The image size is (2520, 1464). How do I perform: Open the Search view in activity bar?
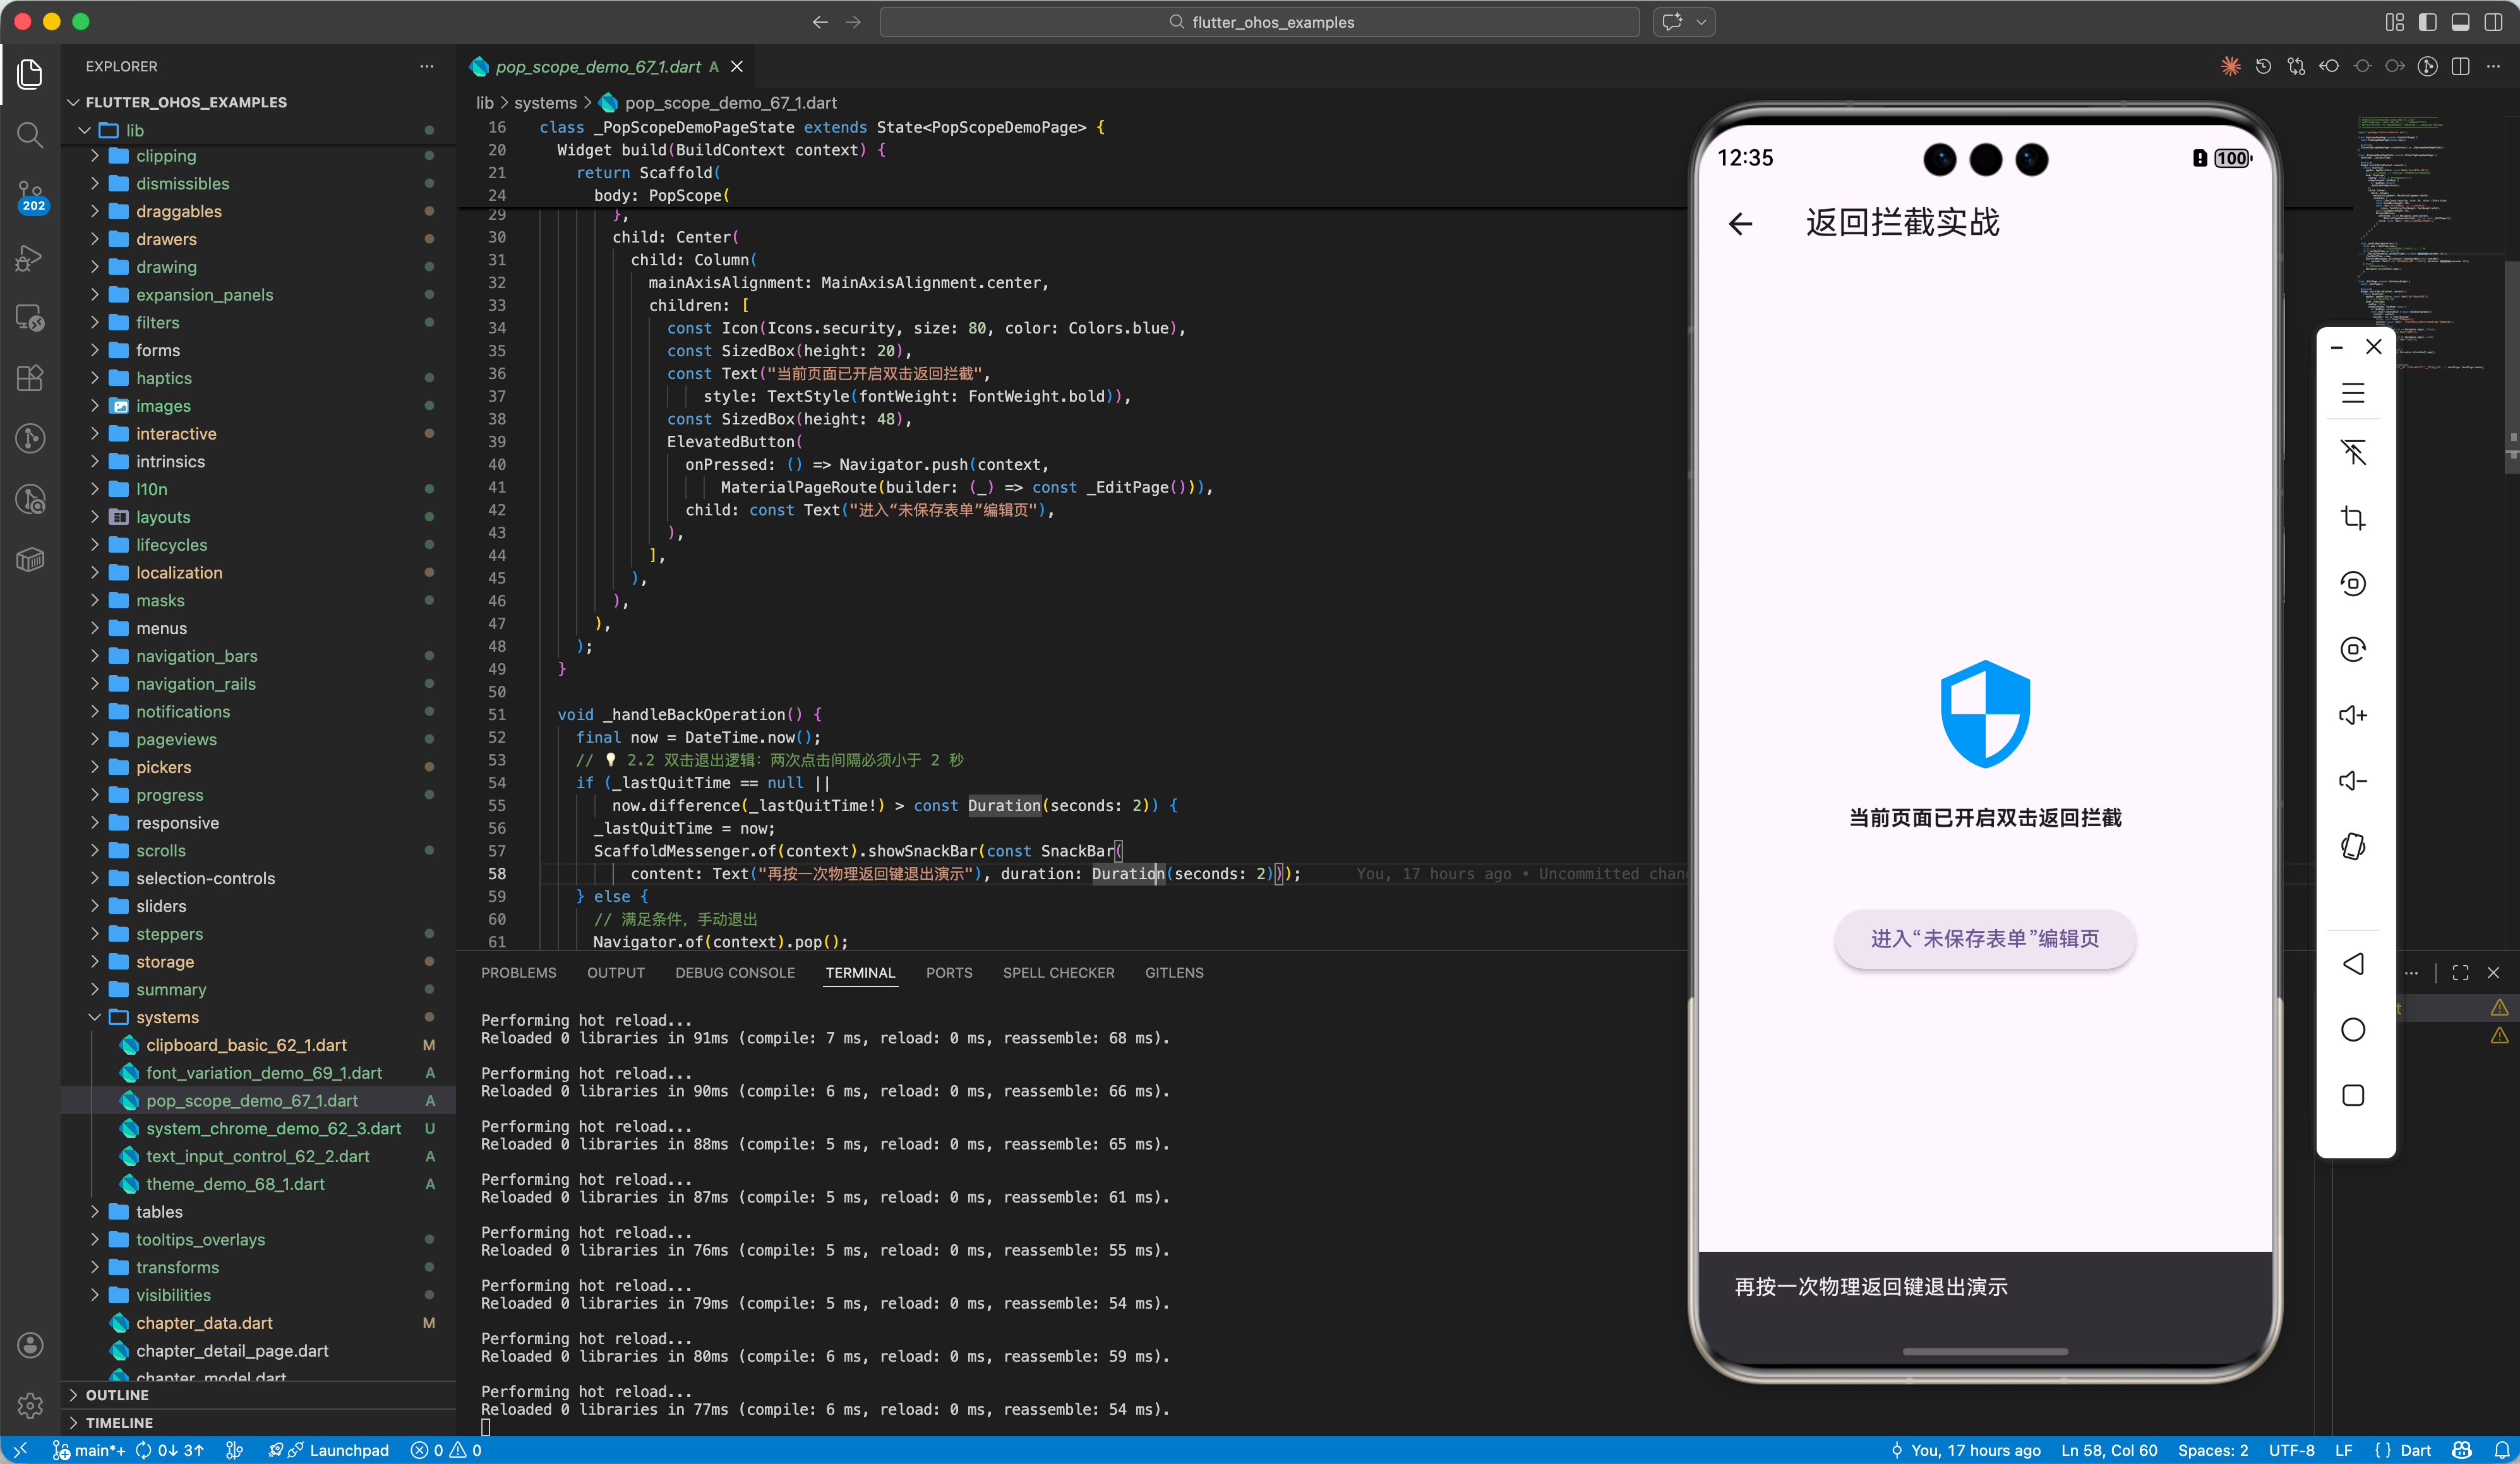[x=30, y=134]
